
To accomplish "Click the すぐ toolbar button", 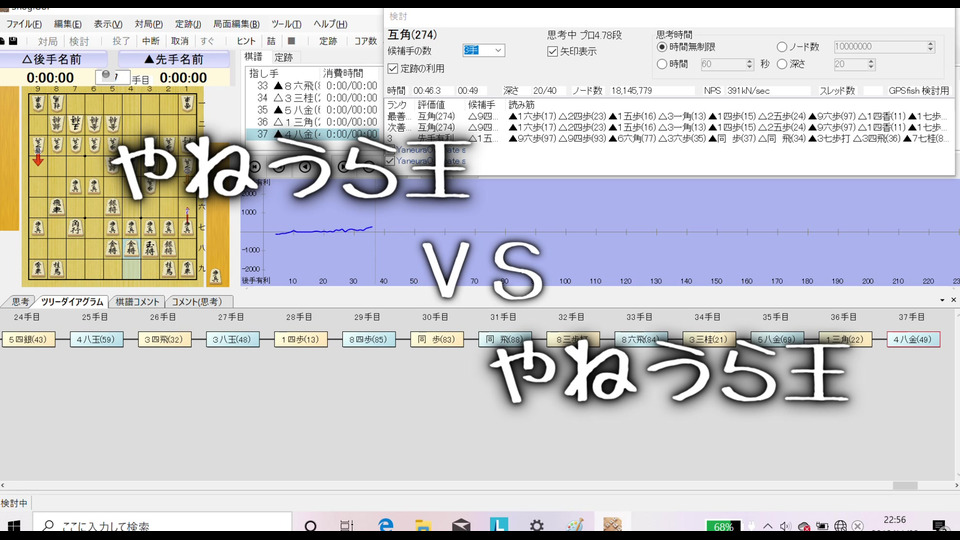I will (208, 41).
